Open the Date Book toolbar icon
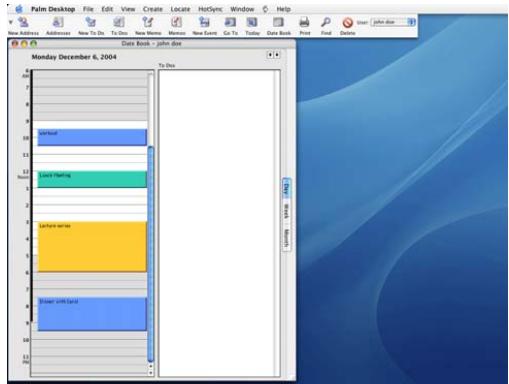The height and width of the screenshot is (384, 509). [278, 23]
